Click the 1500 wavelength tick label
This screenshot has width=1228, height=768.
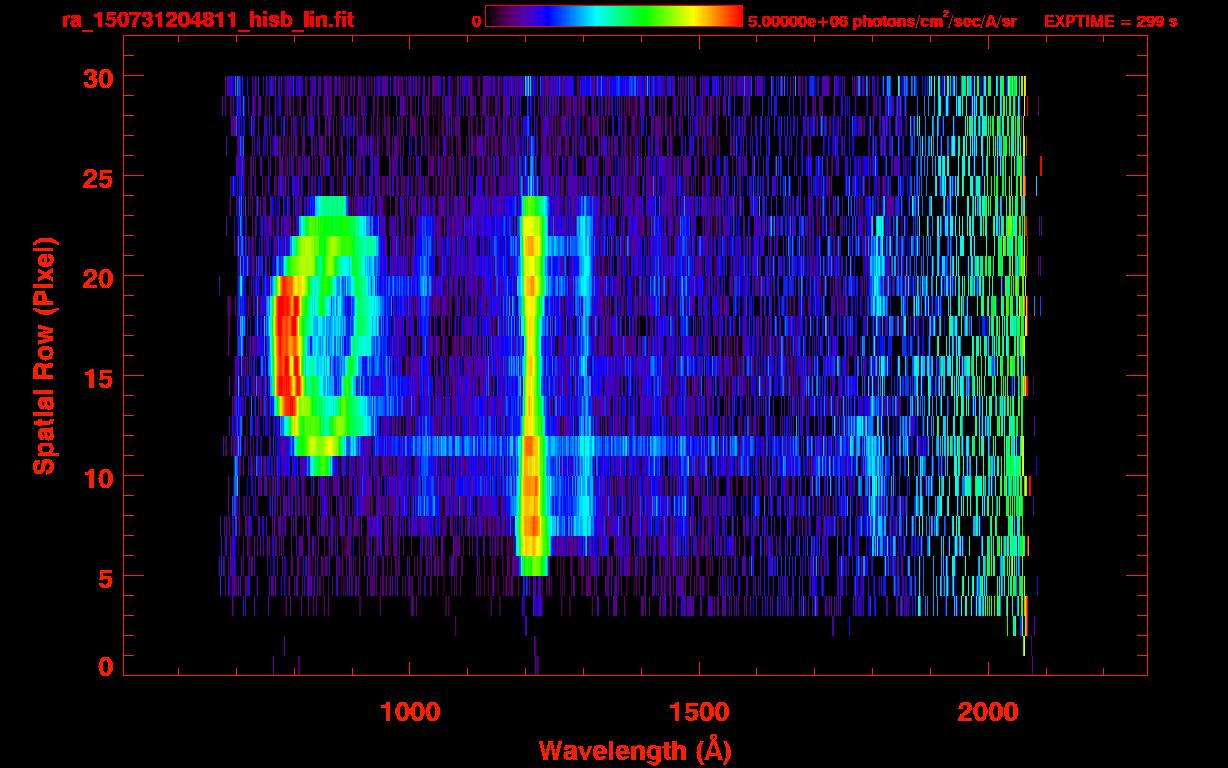699,712
